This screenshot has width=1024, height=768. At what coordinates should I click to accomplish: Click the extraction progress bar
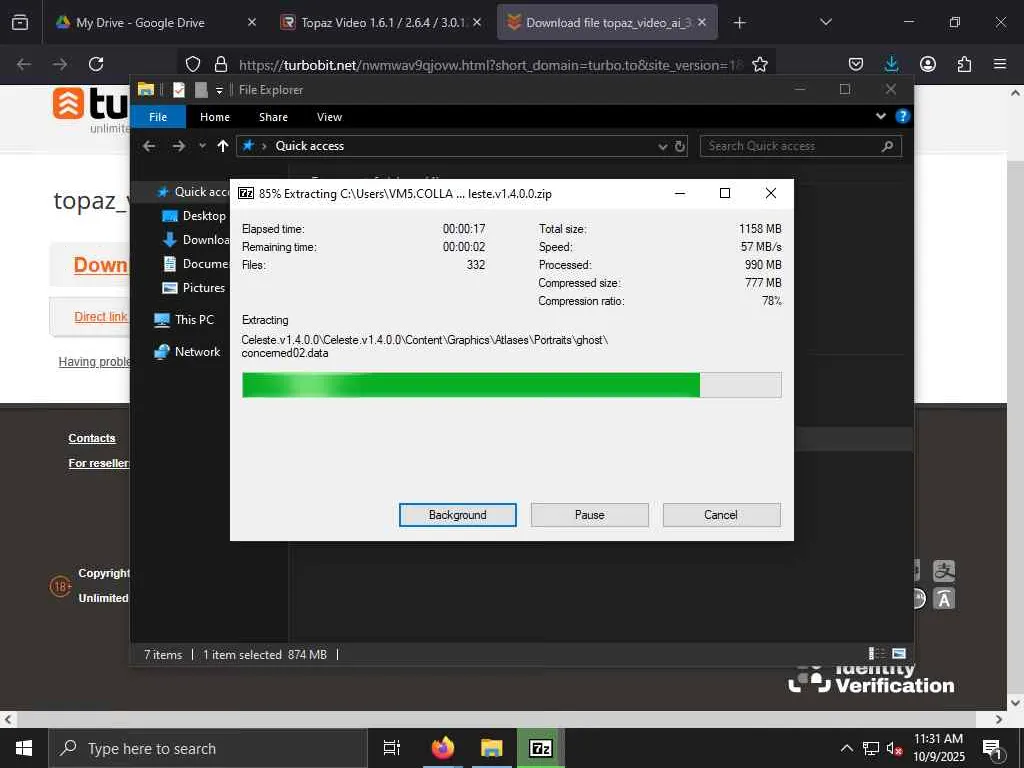coord(511,385)
